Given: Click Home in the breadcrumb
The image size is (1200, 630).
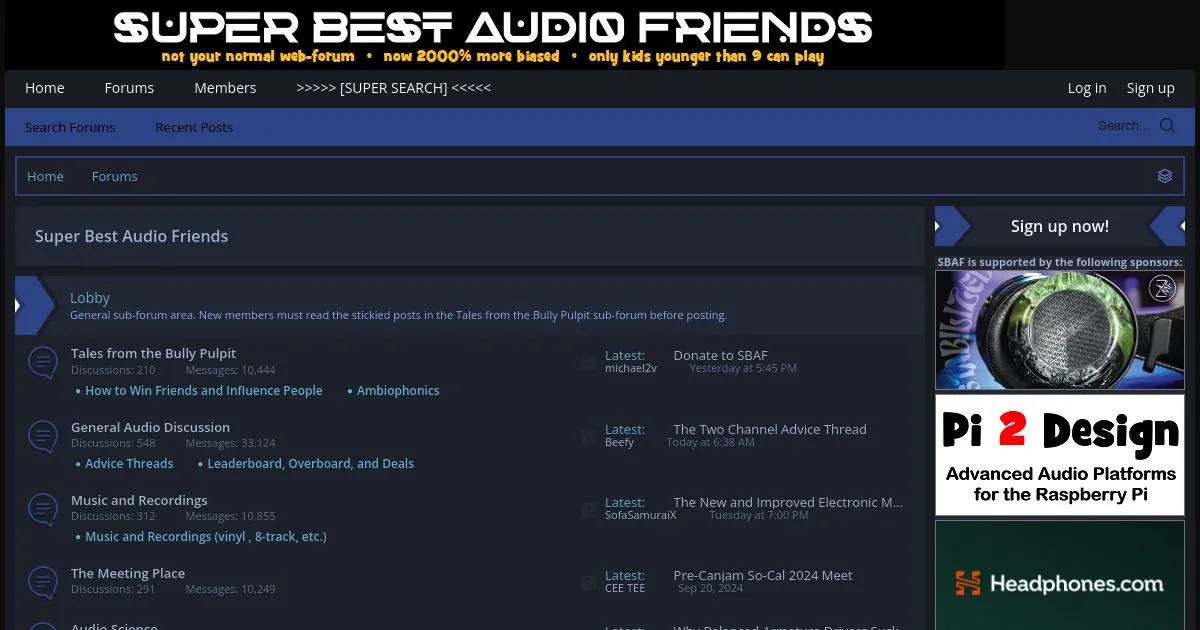Looking at the screenshot, I should [45, 176].
